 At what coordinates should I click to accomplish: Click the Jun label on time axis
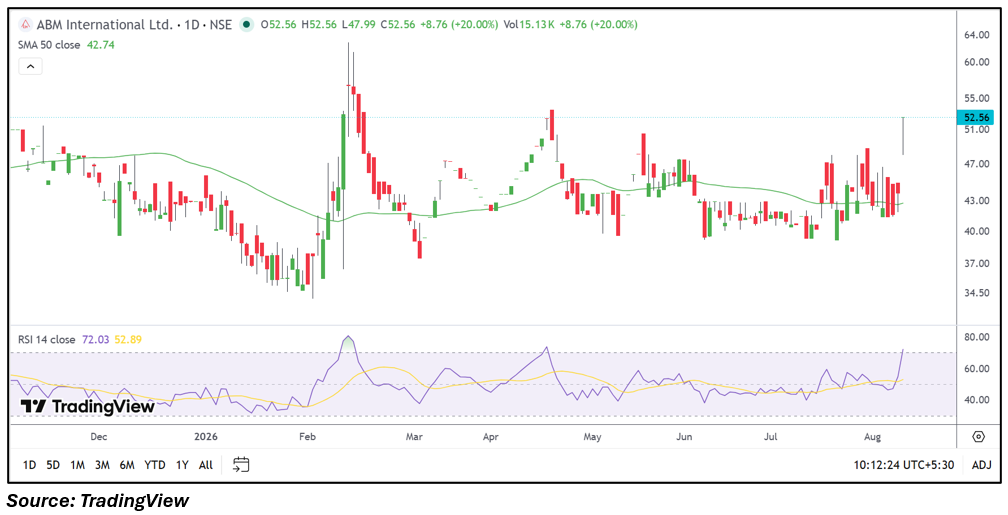click(685, 437)
